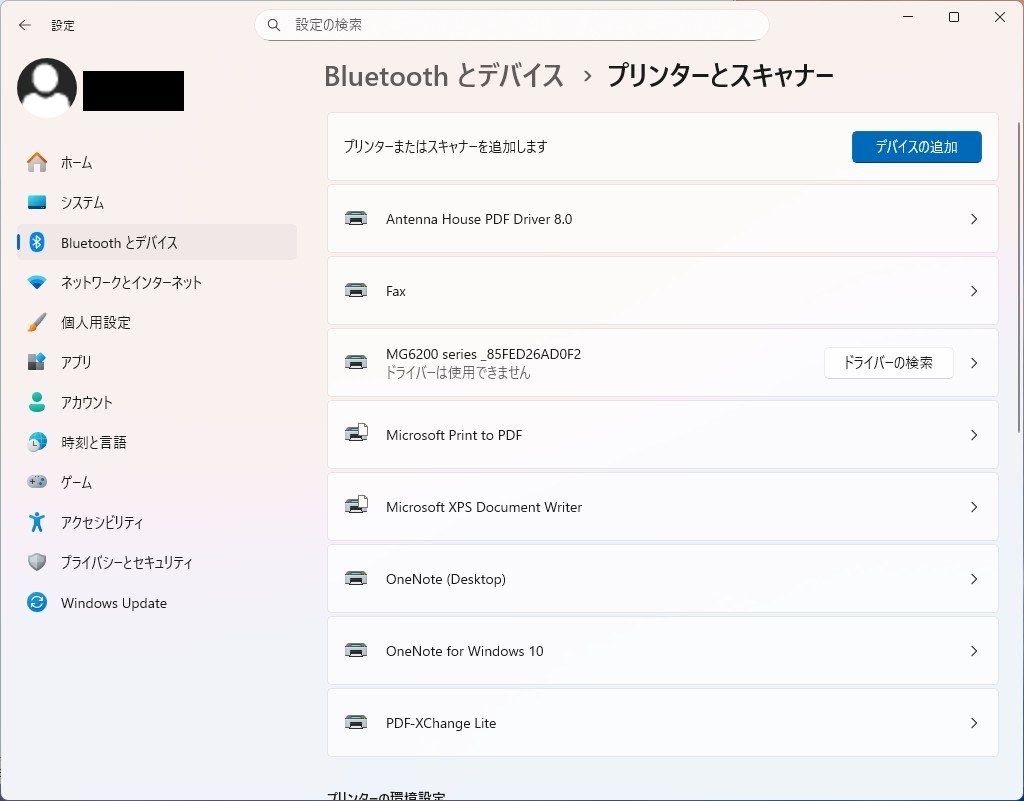This screenshot has width=1024, height=801.
Task: Click the Windows Update sync icon
Action: 37,602
